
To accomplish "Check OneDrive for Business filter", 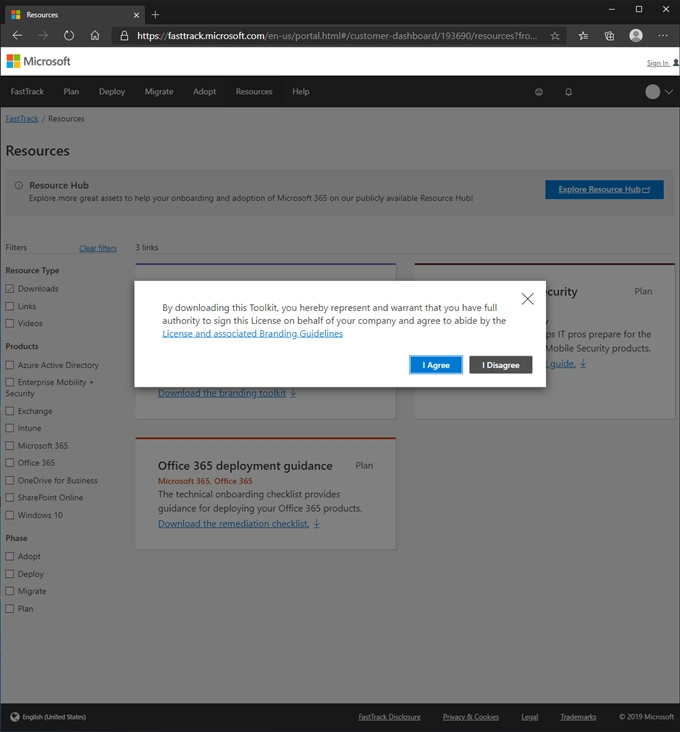I will (10, 480).
